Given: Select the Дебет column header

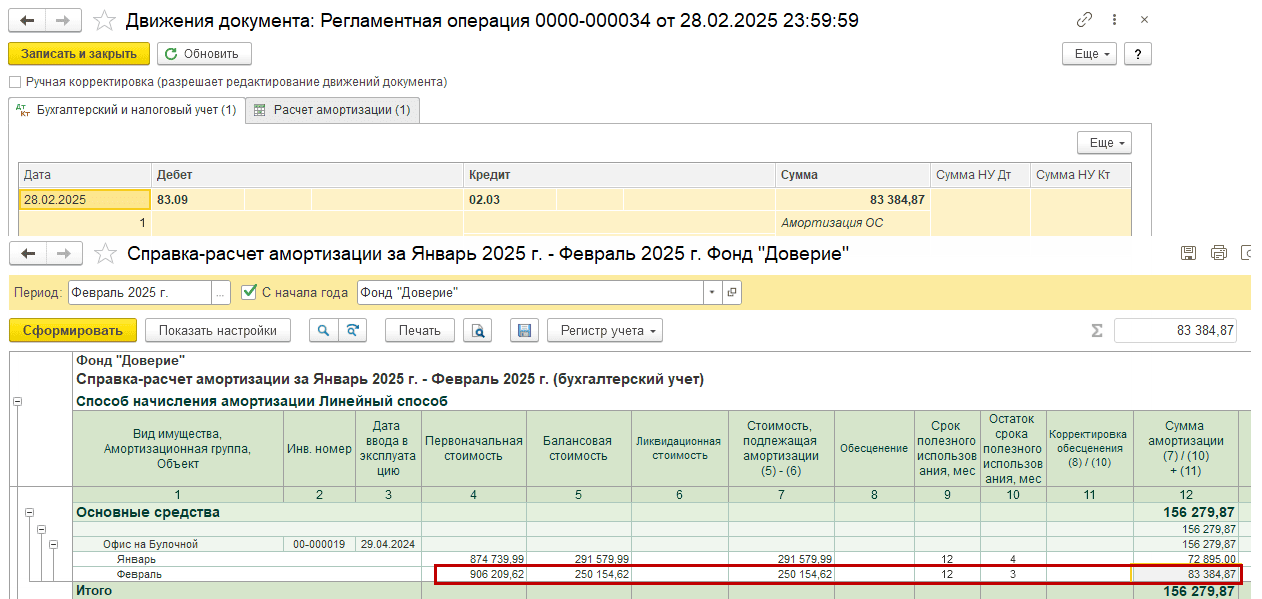Looking at the screenshot, I should click(x=307, y=174).
